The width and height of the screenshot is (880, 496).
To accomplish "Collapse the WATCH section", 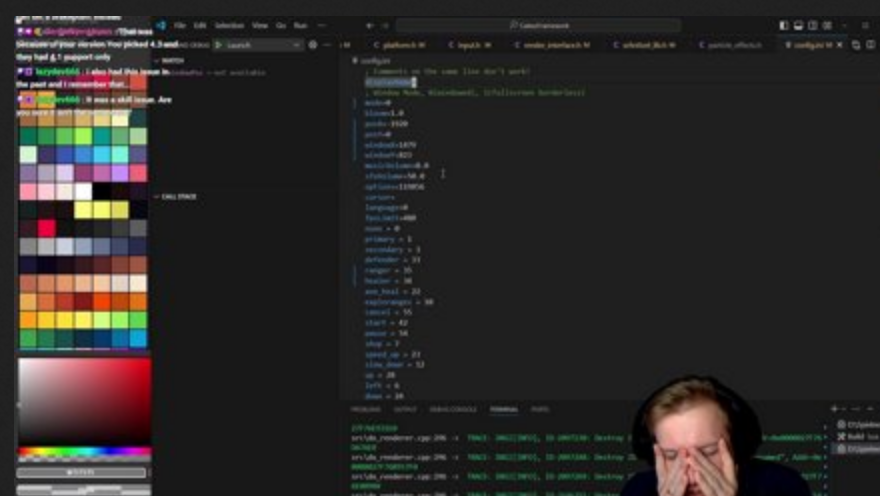I will pos(170,61).
